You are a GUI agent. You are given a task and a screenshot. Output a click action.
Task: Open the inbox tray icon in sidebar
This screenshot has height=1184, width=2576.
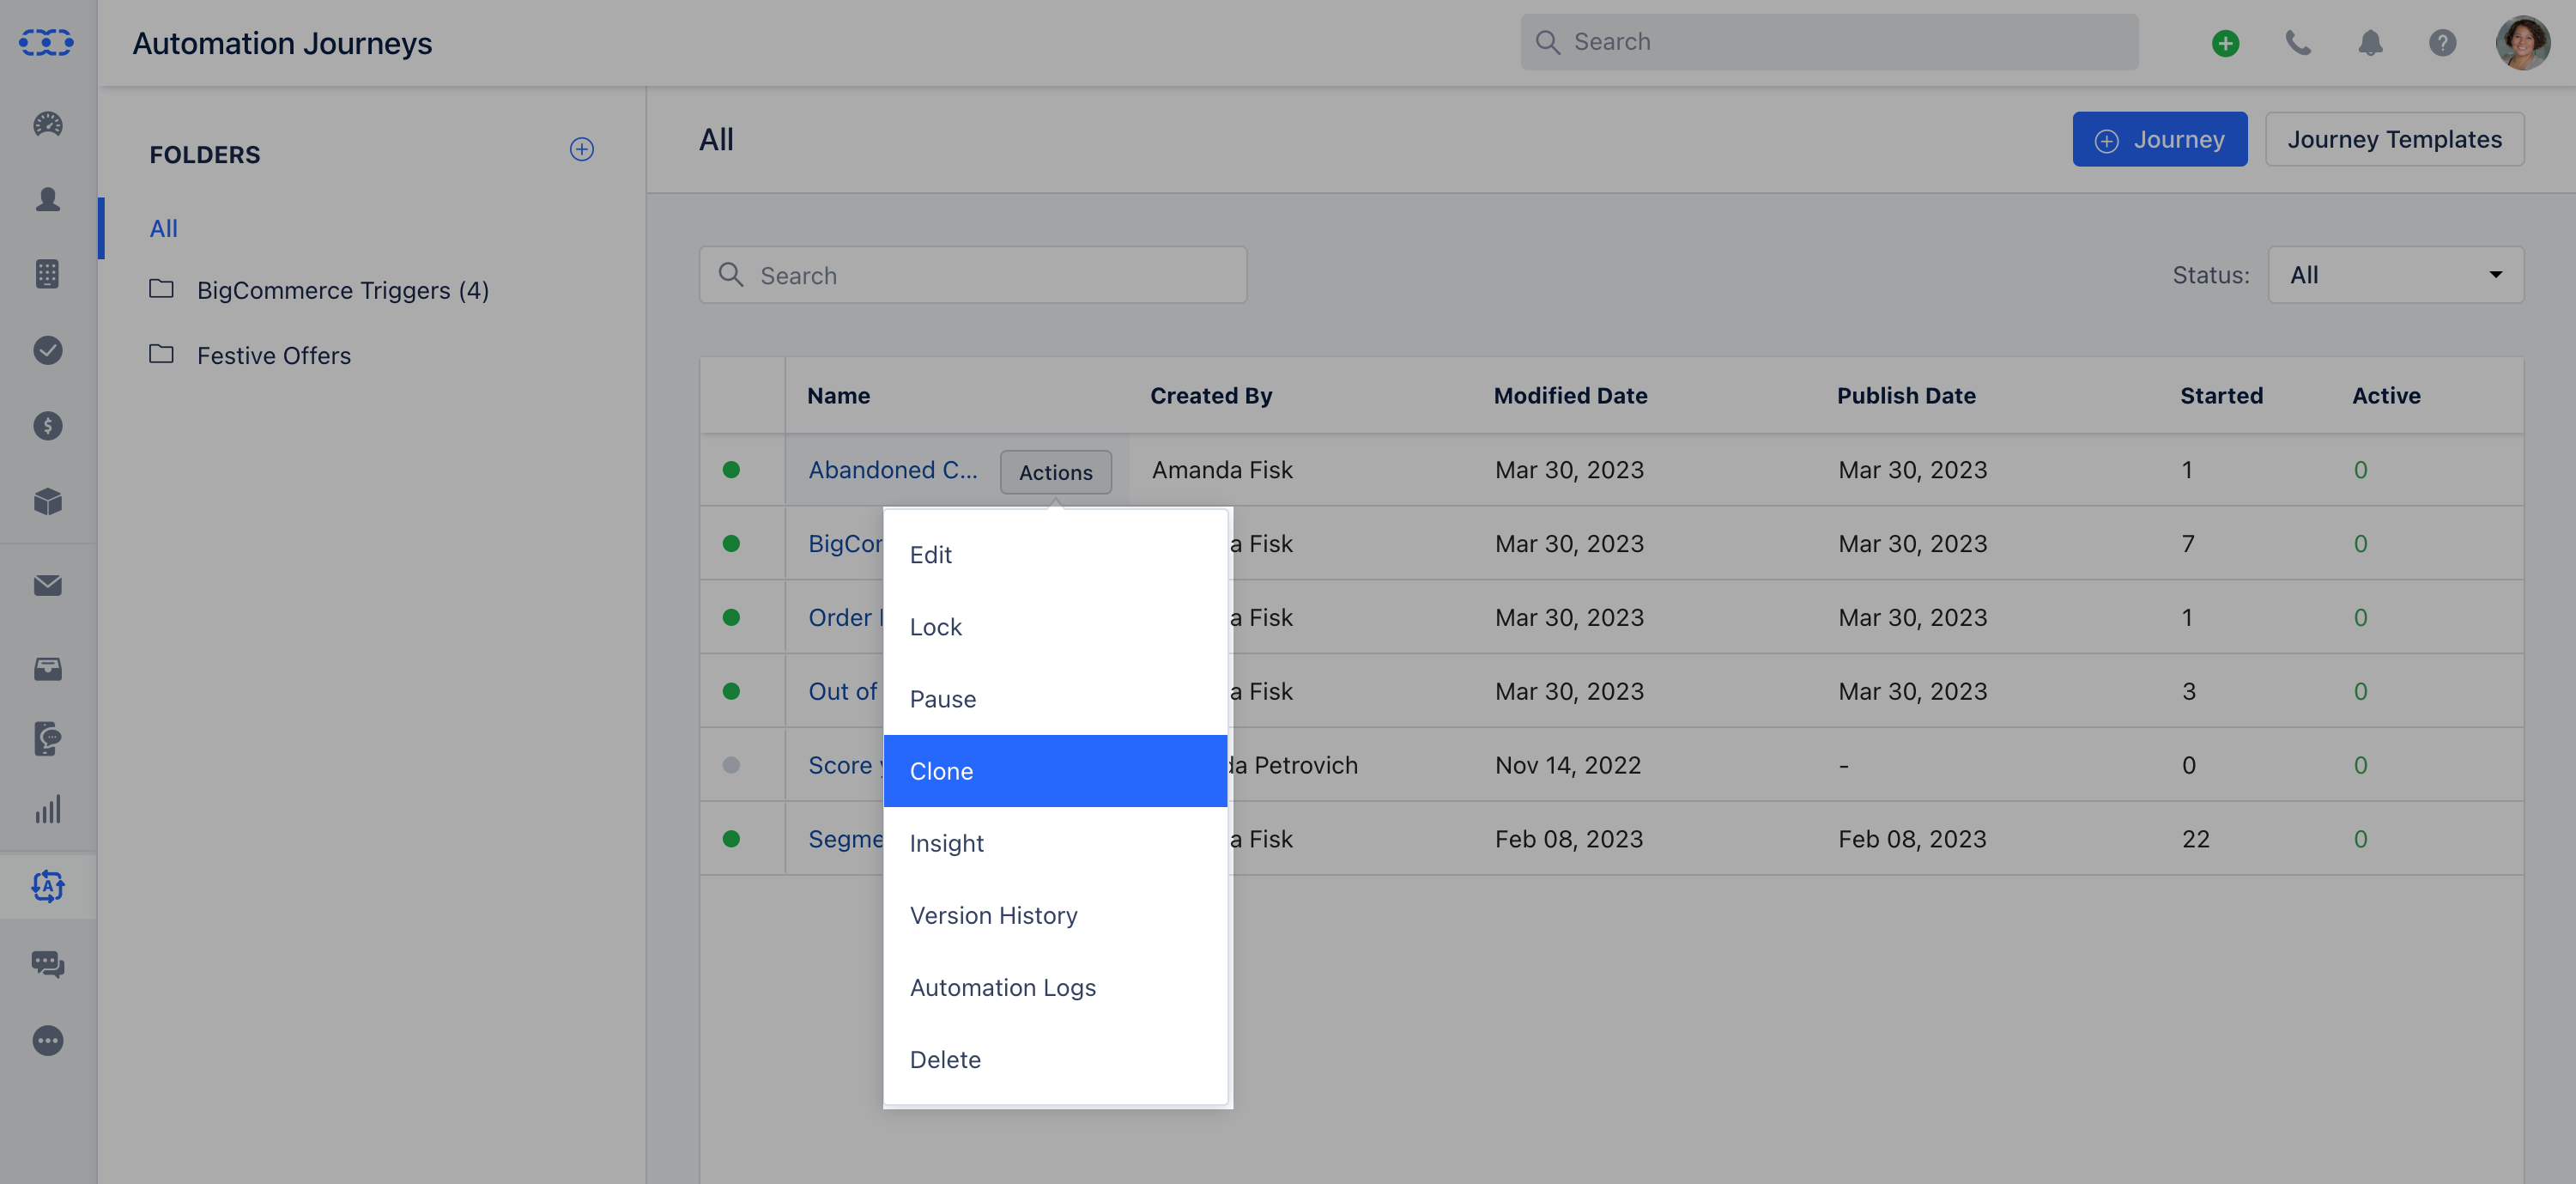(47, 668)
